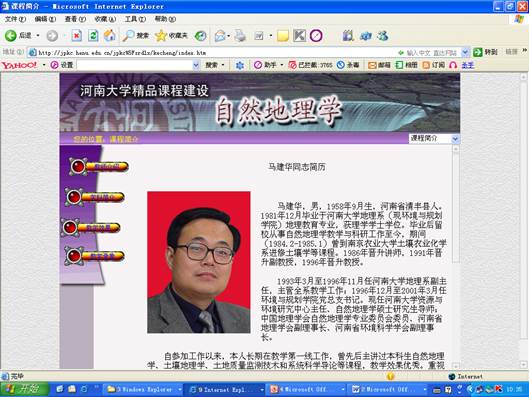
Task: Click the green 转到 Go button
Action: coord(485,52)
